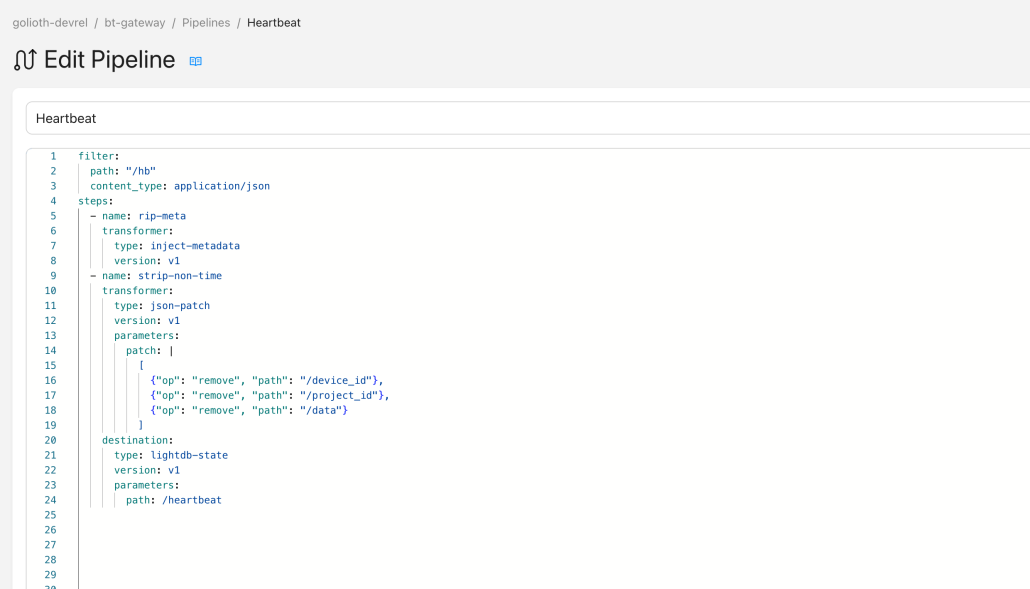The width and height of the screenshot is (1030, 589).
Task: Click the remove /data patch line
Action: 249,410
